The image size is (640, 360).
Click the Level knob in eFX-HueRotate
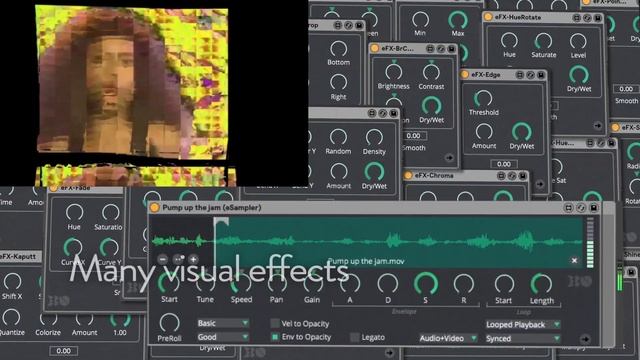(578, 41)
